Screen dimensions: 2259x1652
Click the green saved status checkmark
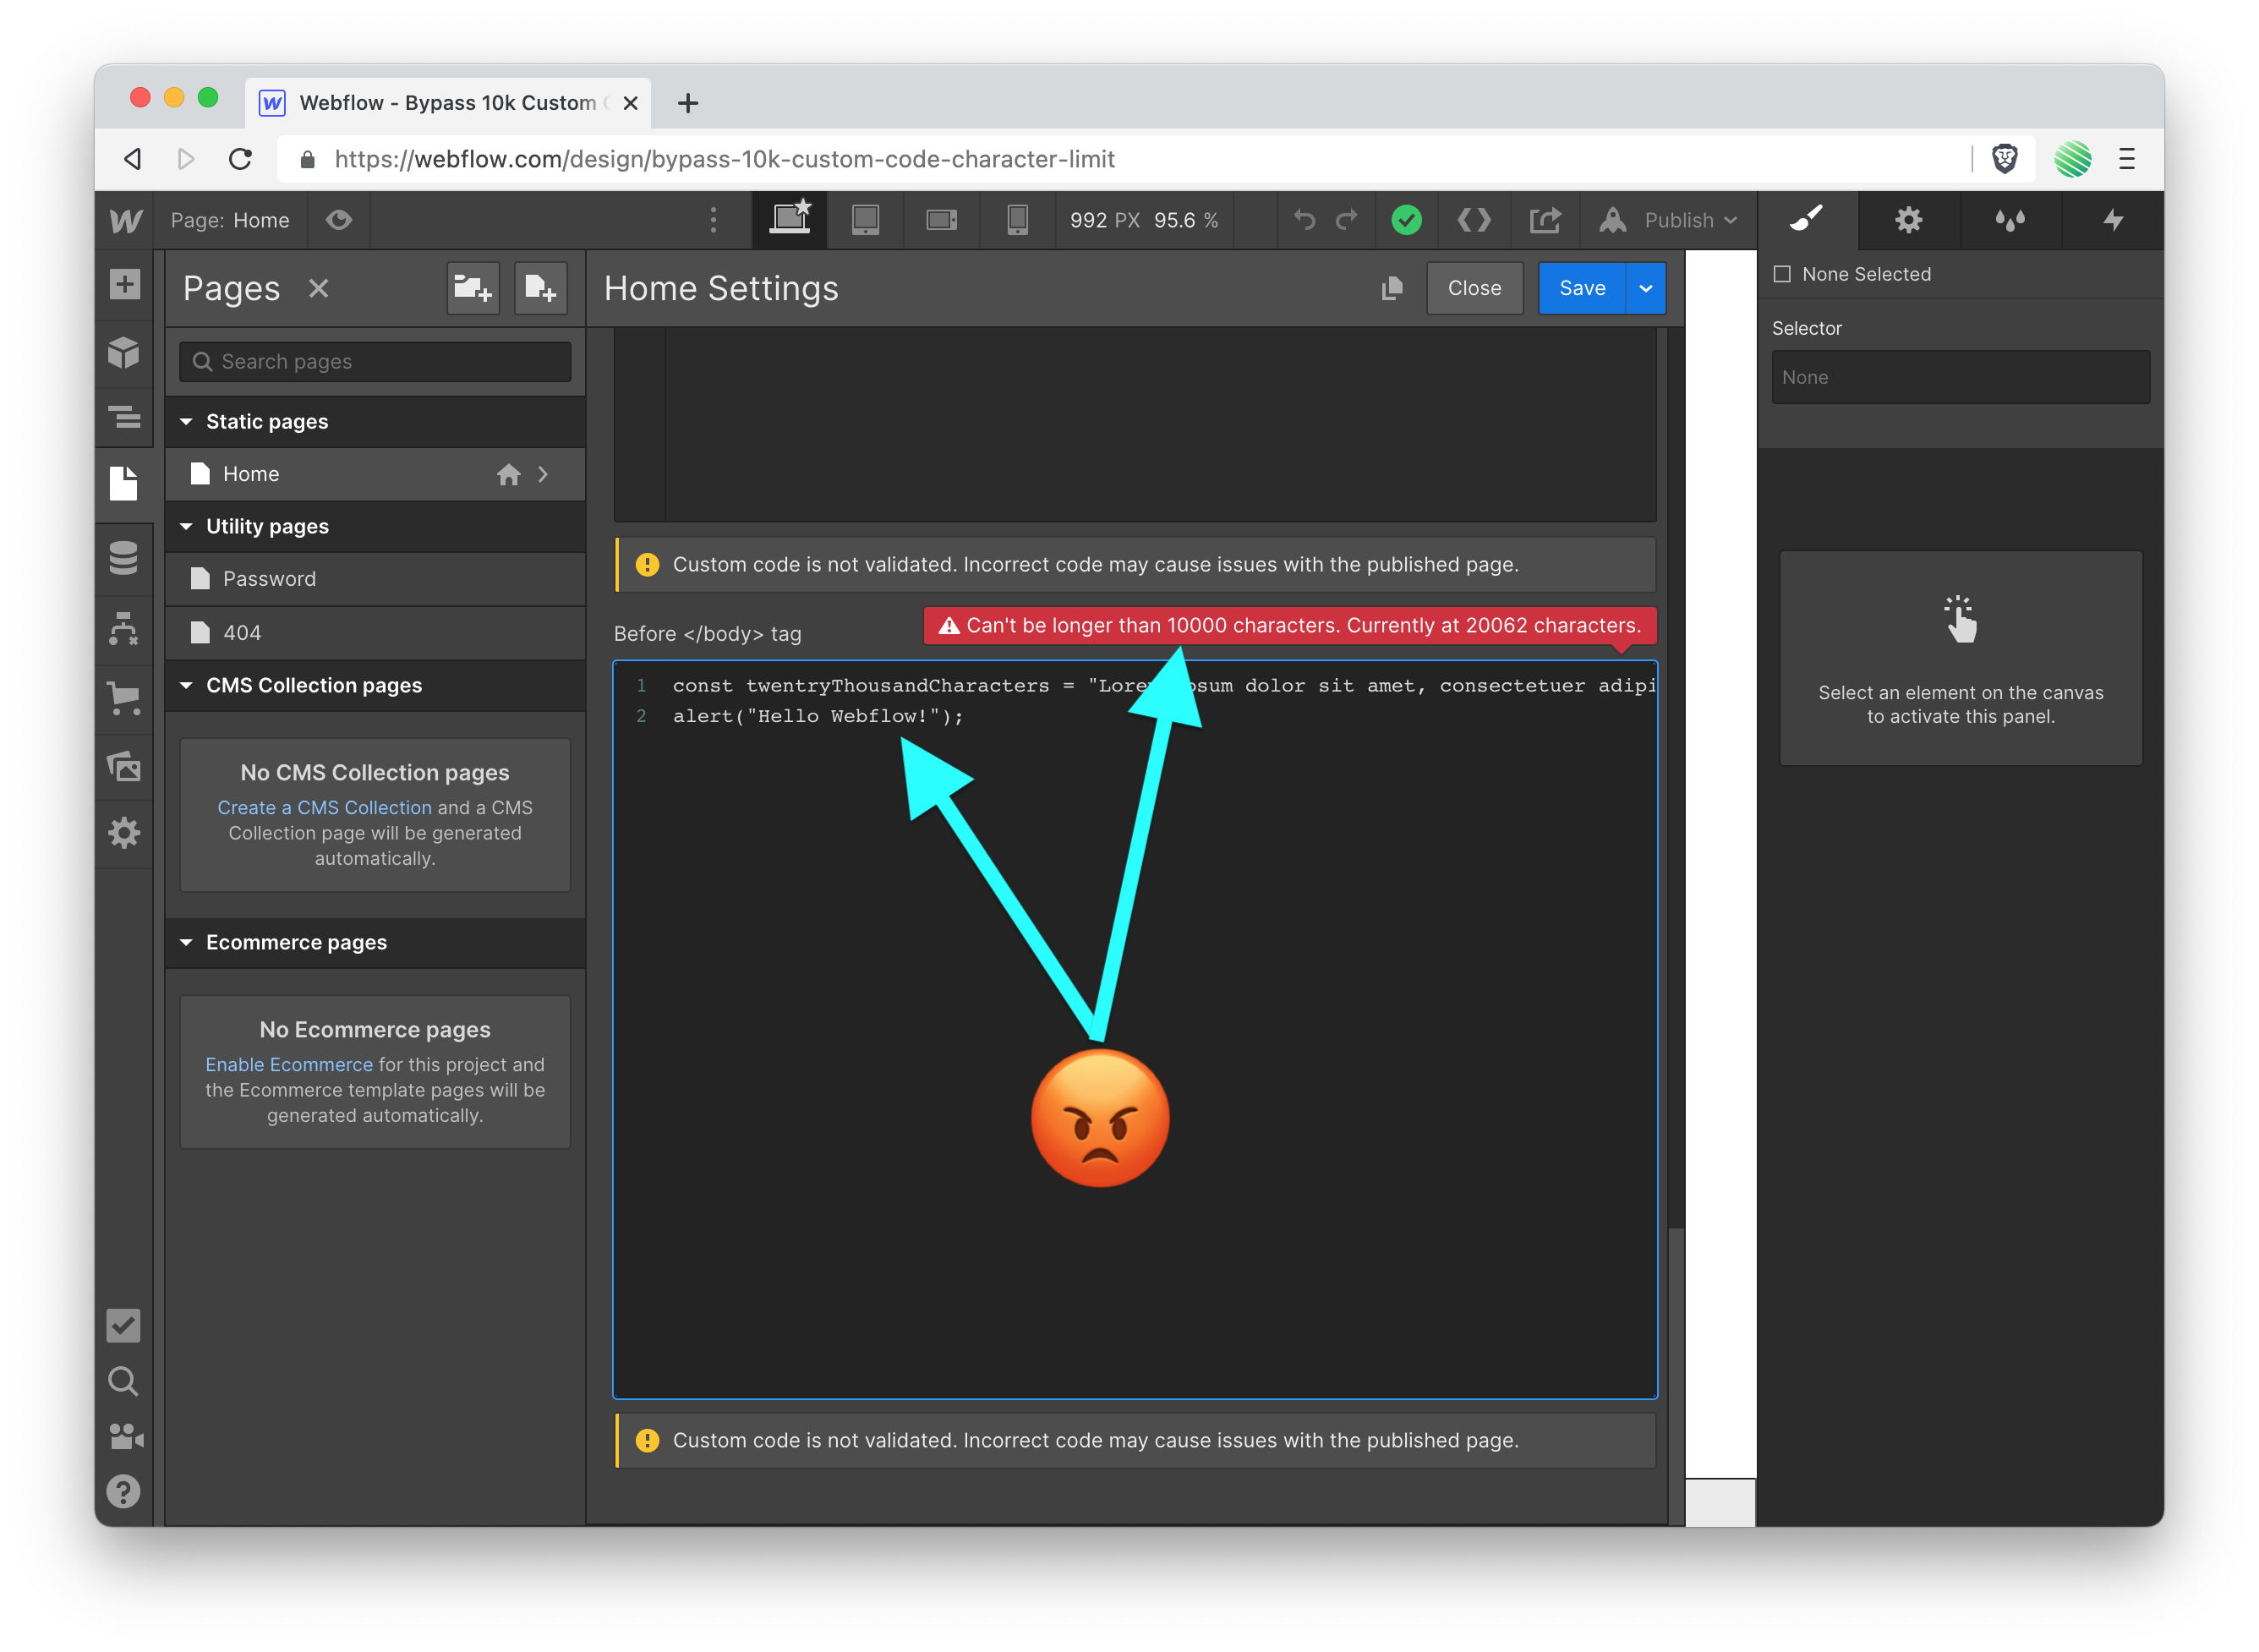pyautogui.click(x=1406, y=220)
